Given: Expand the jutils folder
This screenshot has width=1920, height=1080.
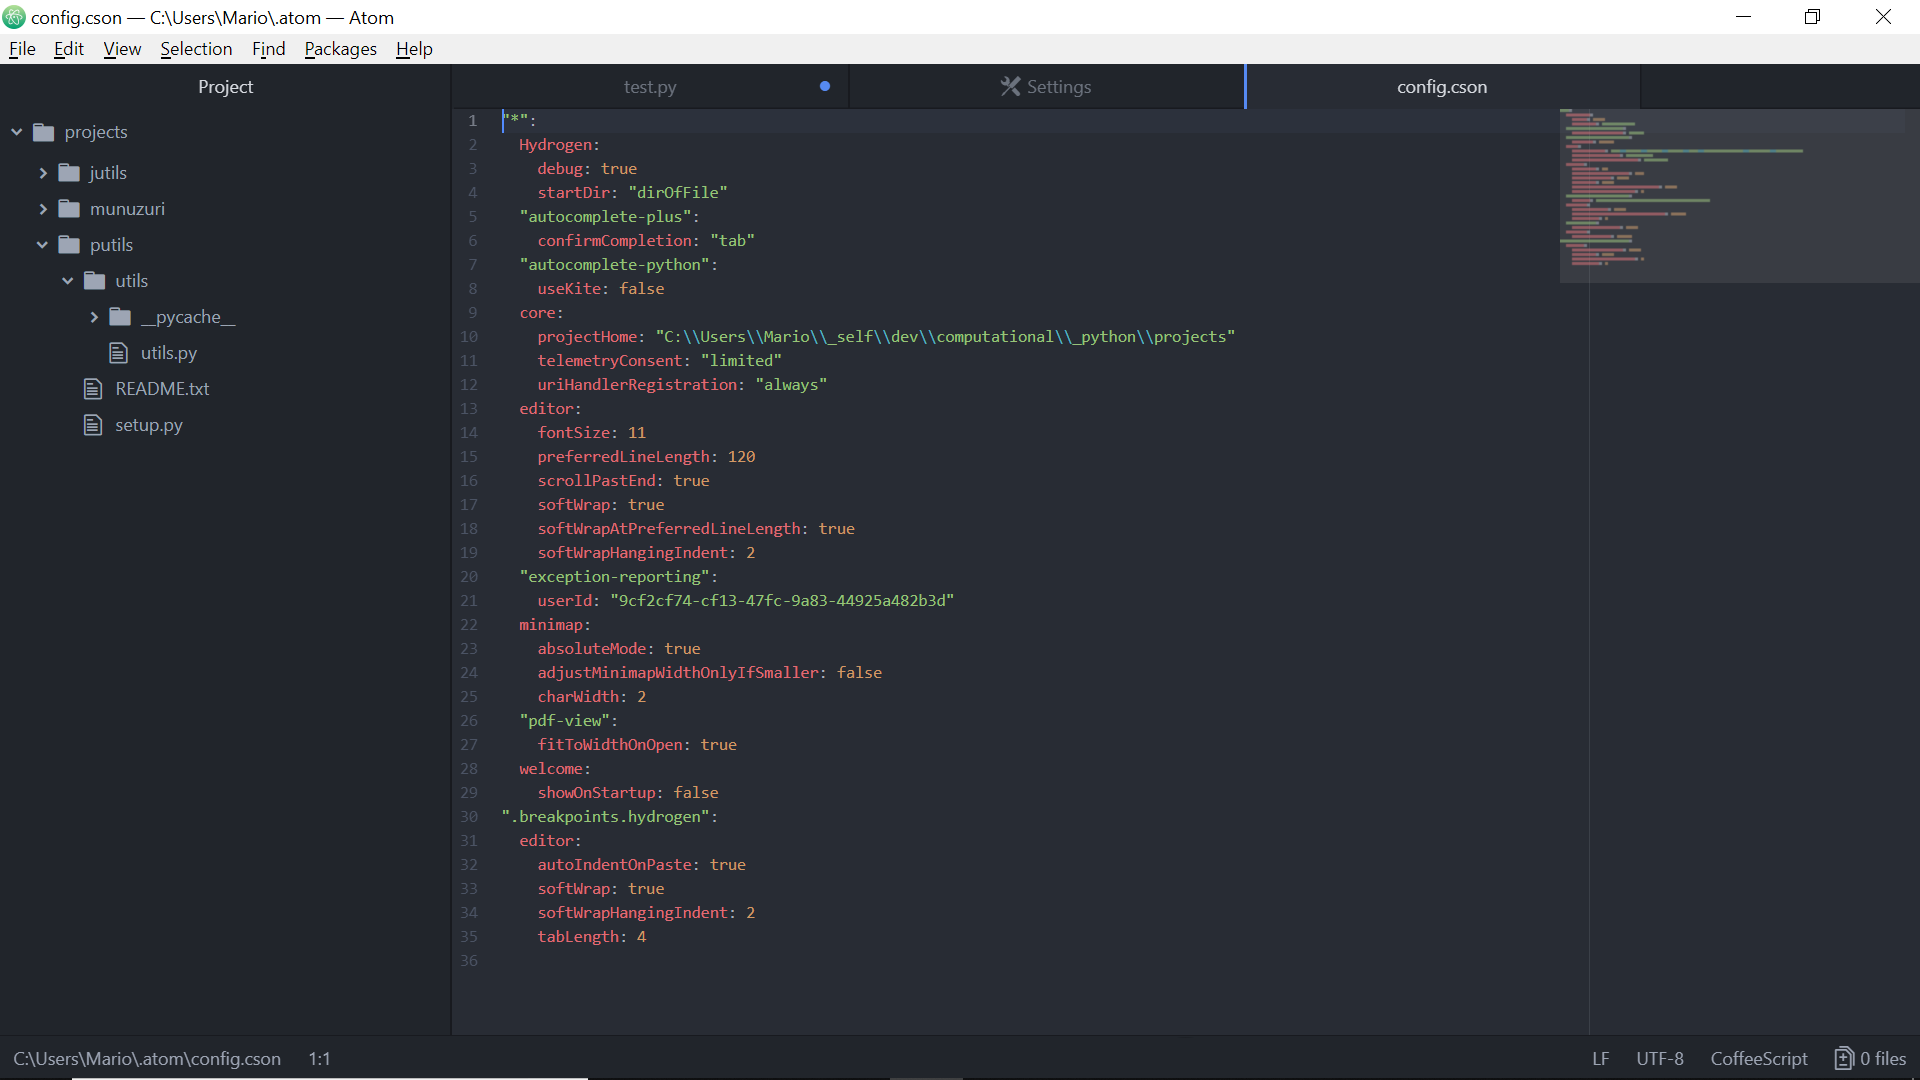Looking at the screenshot, I should pyautogui.click(x=42, y=172).
